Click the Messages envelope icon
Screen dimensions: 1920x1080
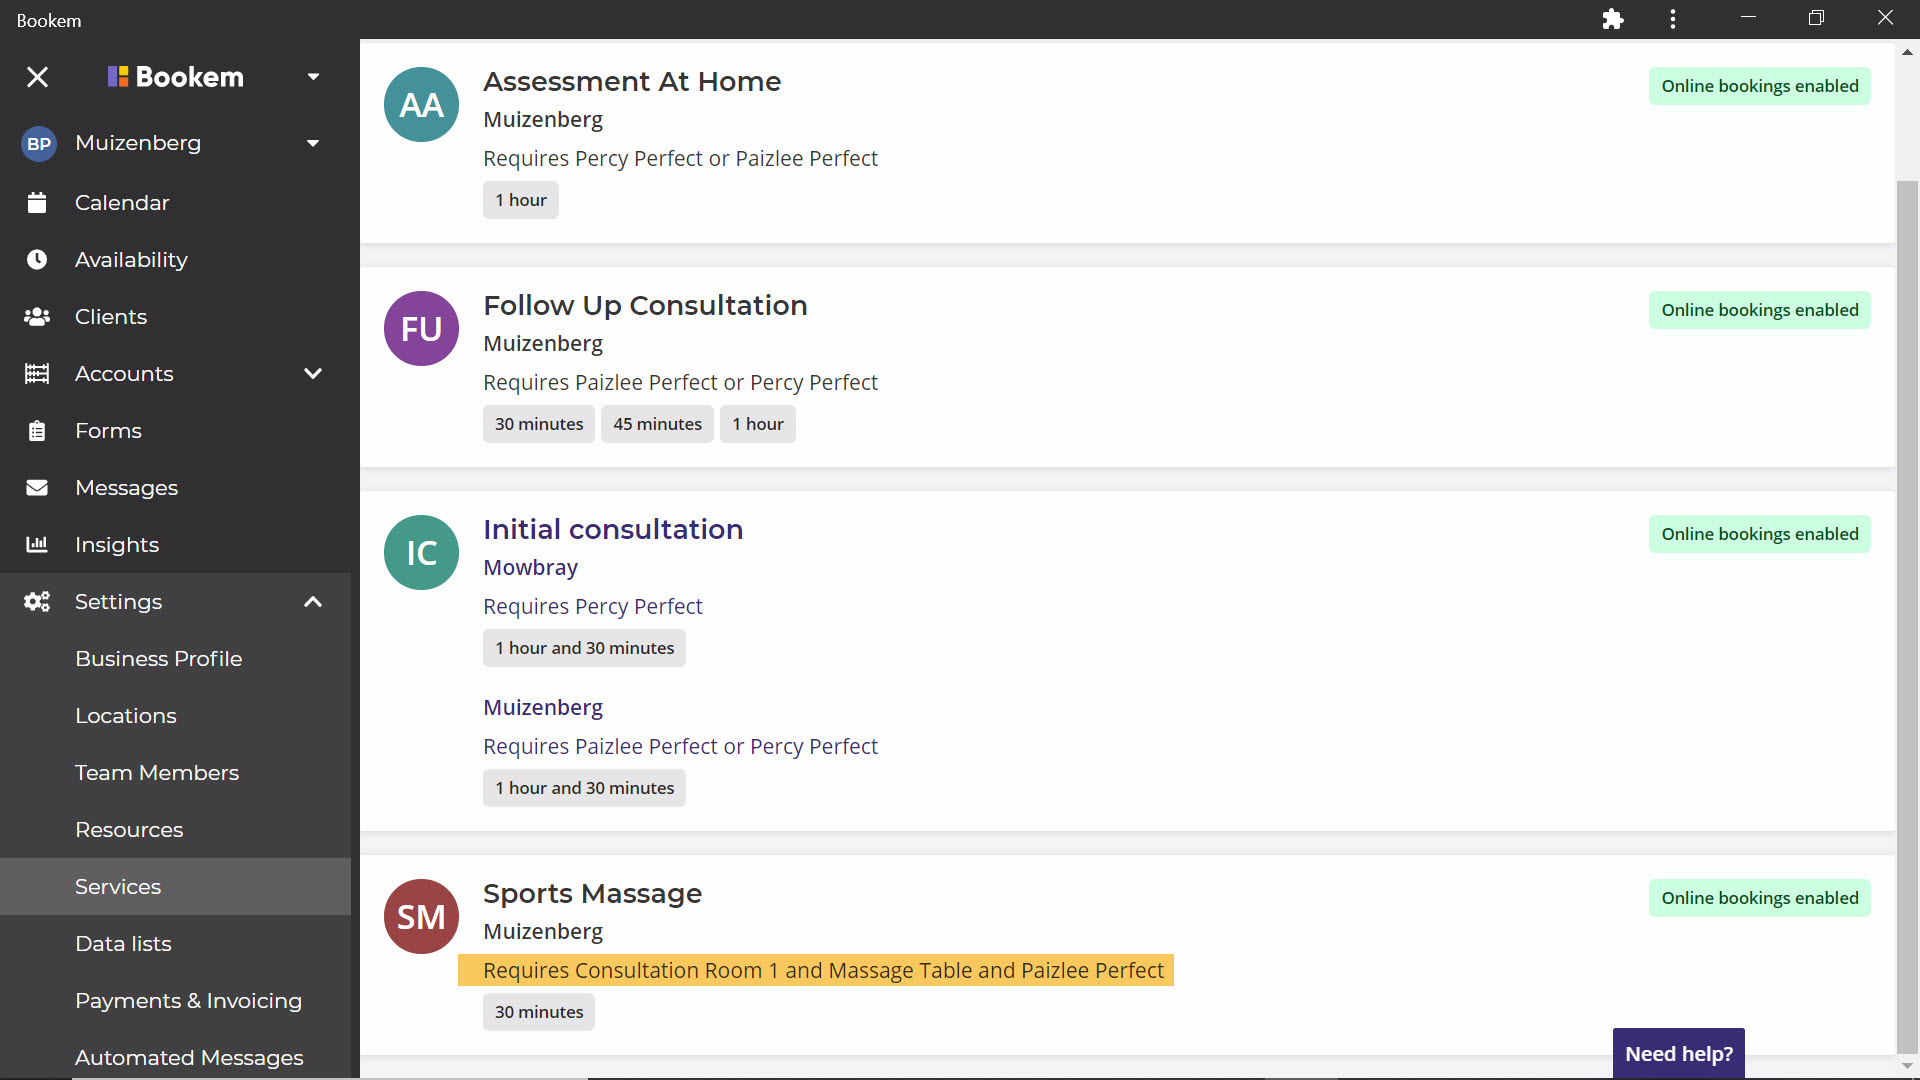37,488
